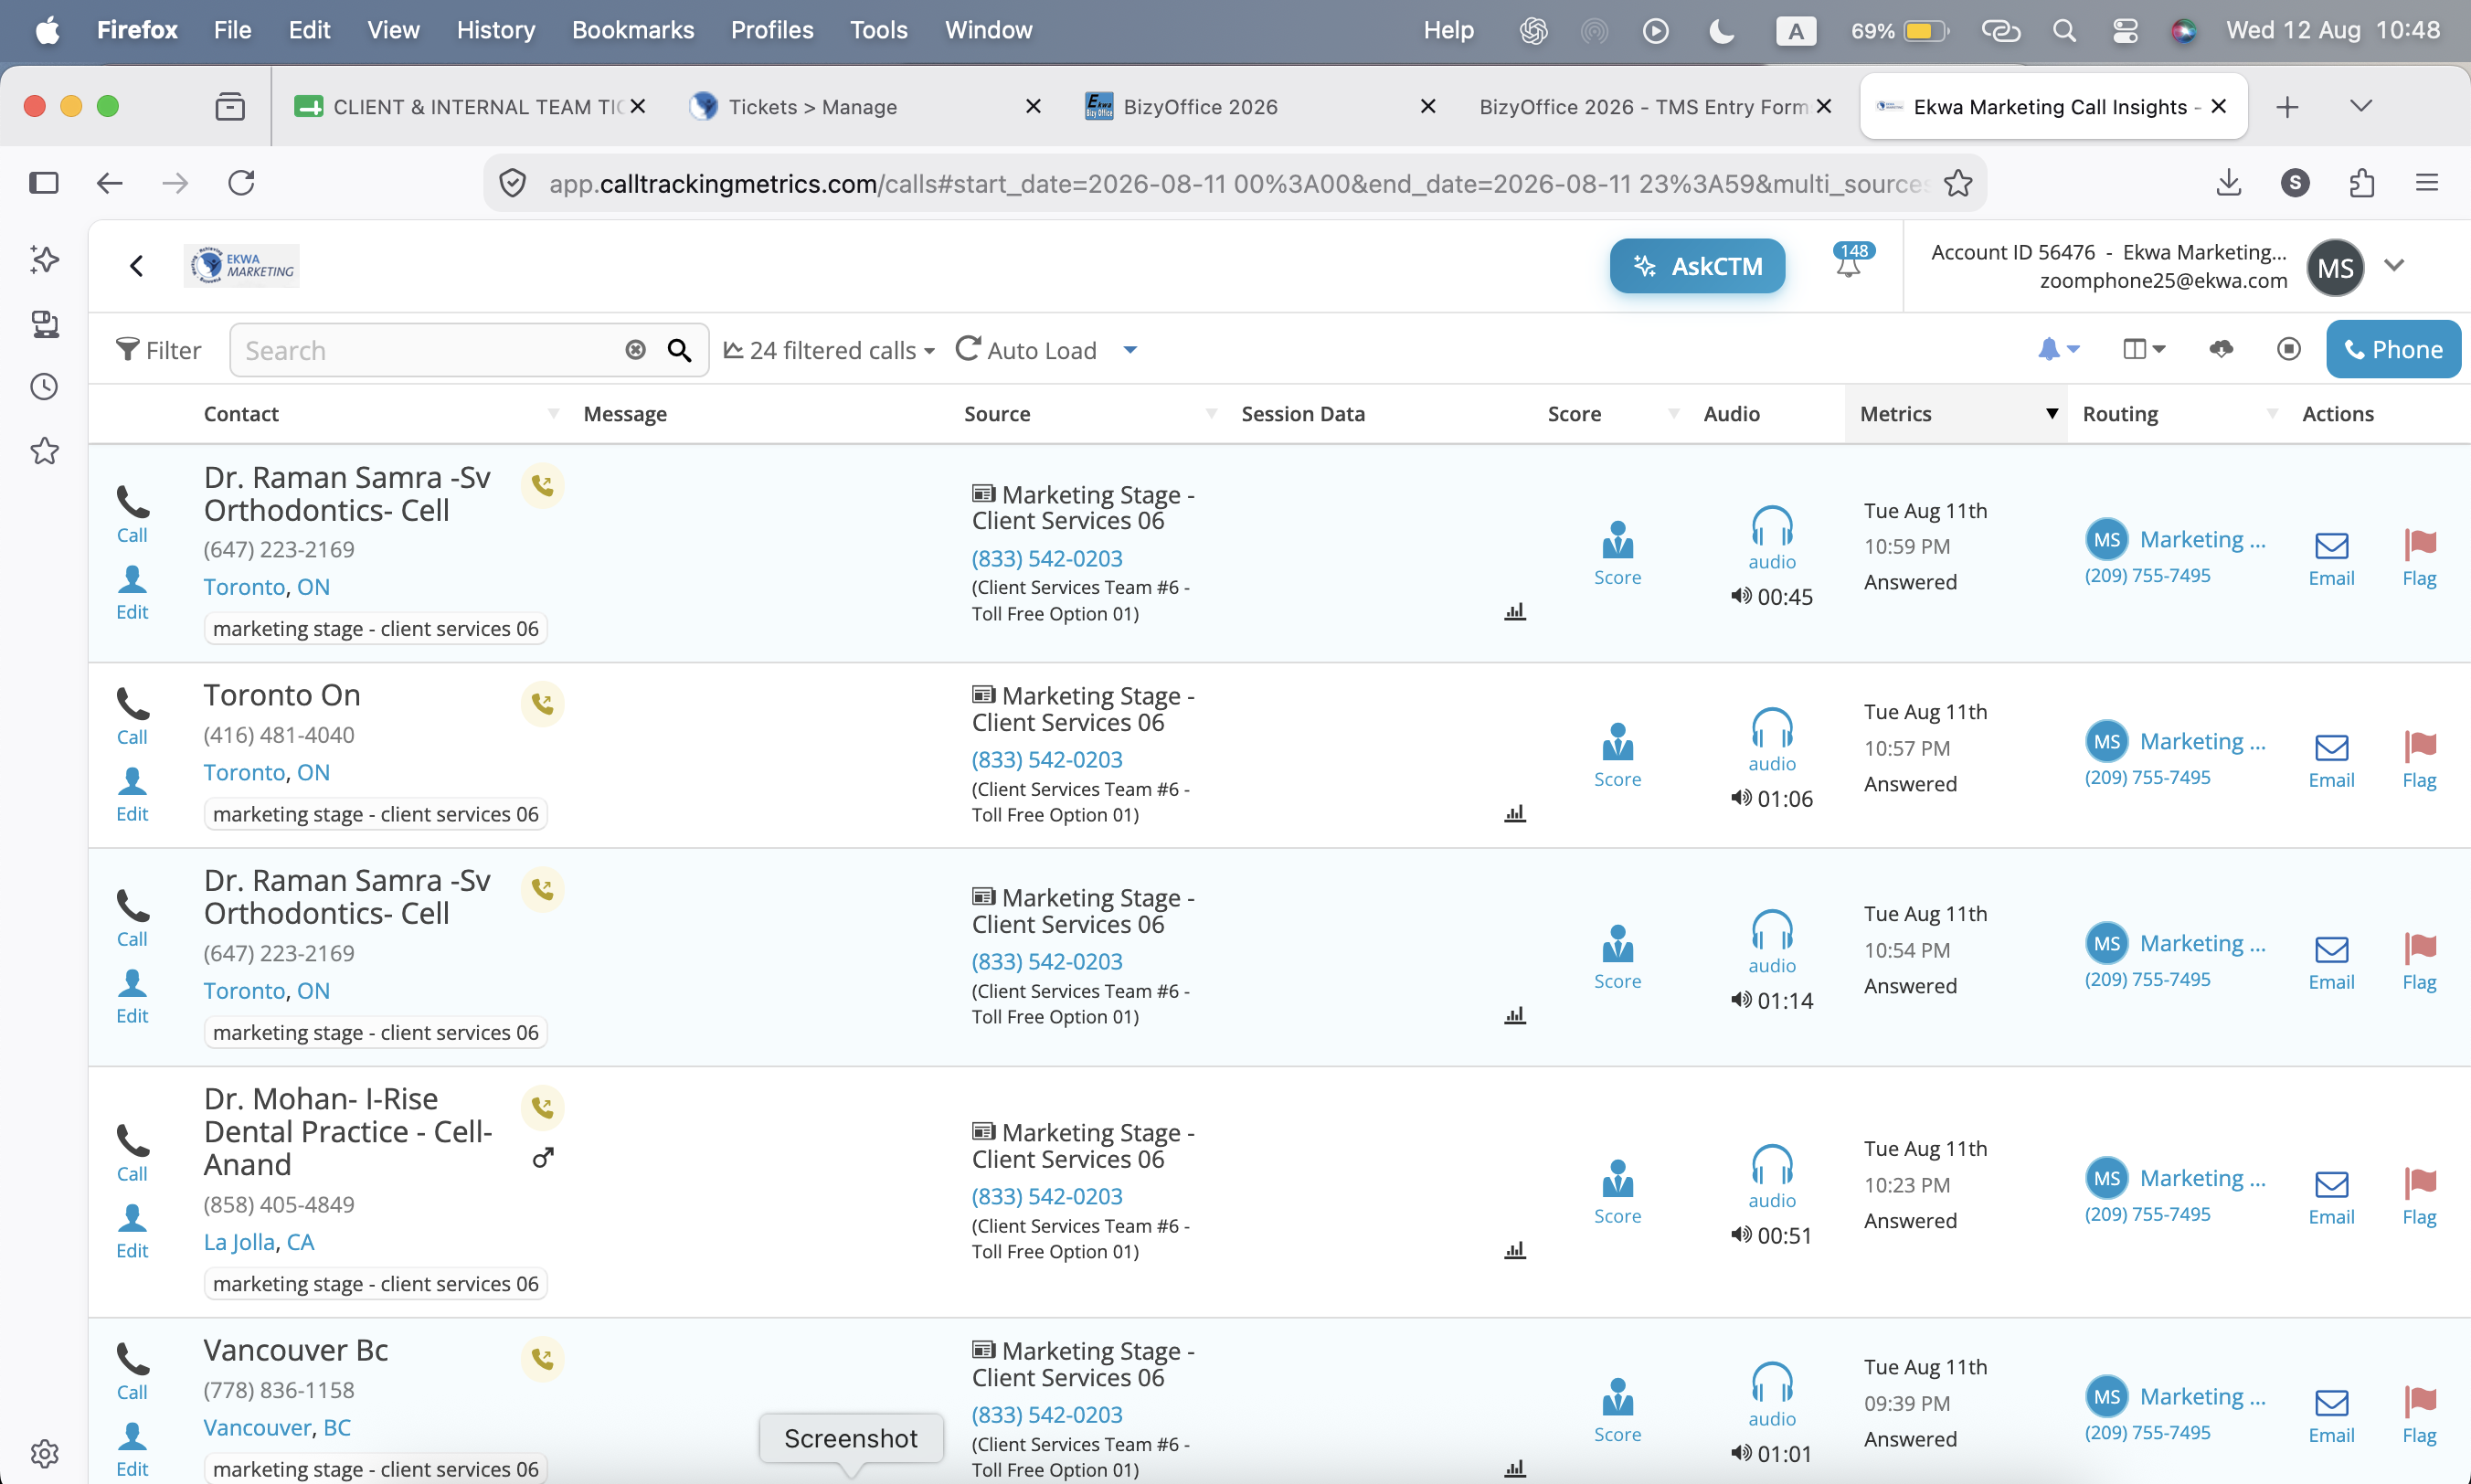2471x1484 pixels.
Task: Bookmark this page with the star
Action: [1958, 183]
